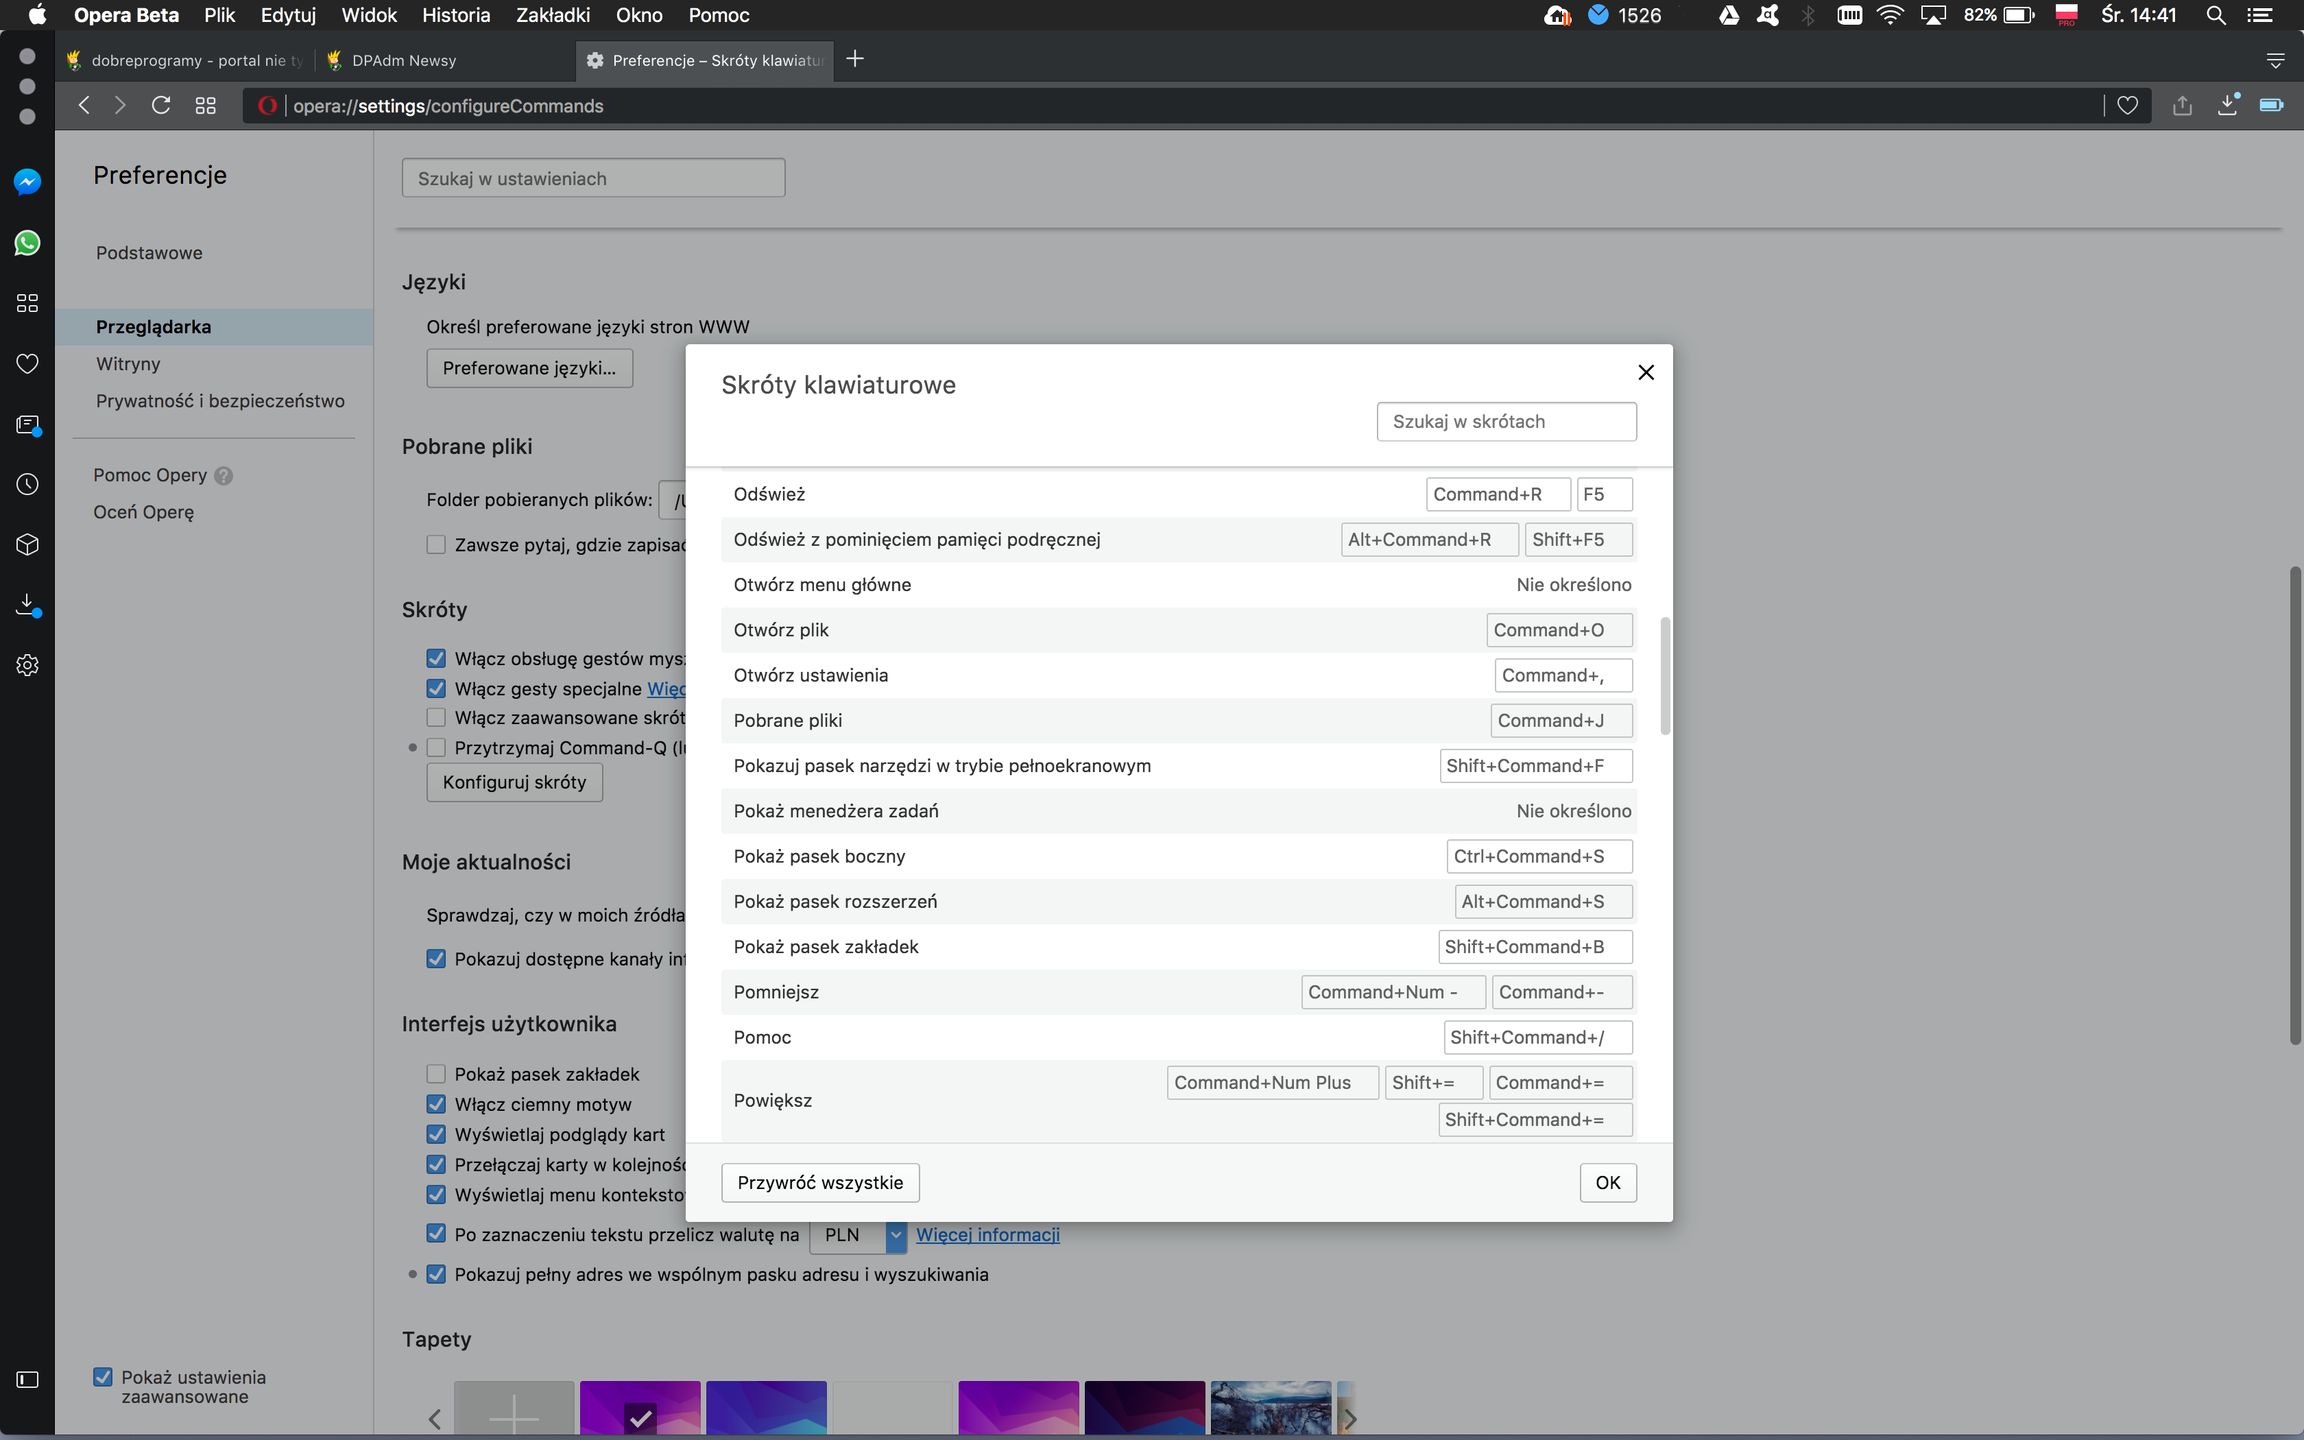This screenshot has width=2304, height=1440.
Task: Open the History clock icon in sidebar
Action: pyautogui.click(x=27, y=484)
